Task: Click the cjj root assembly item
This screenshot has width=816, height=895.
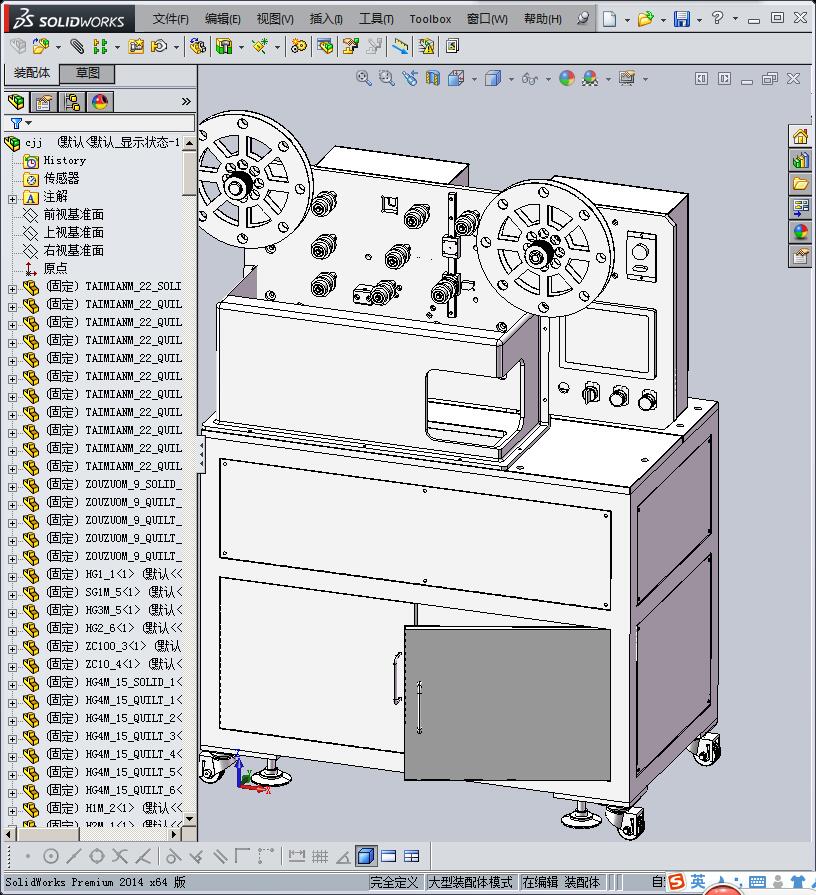Action: [x=34, y=143]
